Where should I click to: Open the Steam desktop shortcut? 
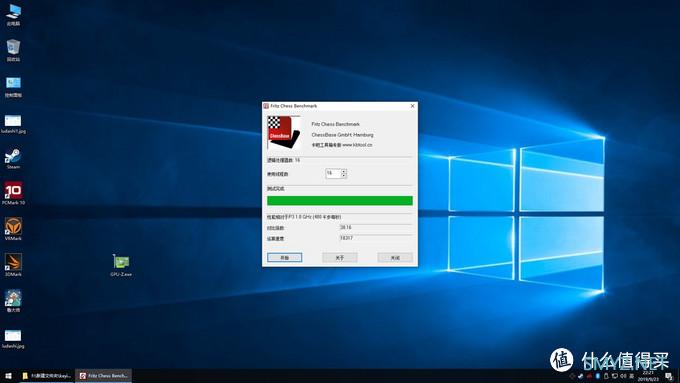[x=13, y=159]
